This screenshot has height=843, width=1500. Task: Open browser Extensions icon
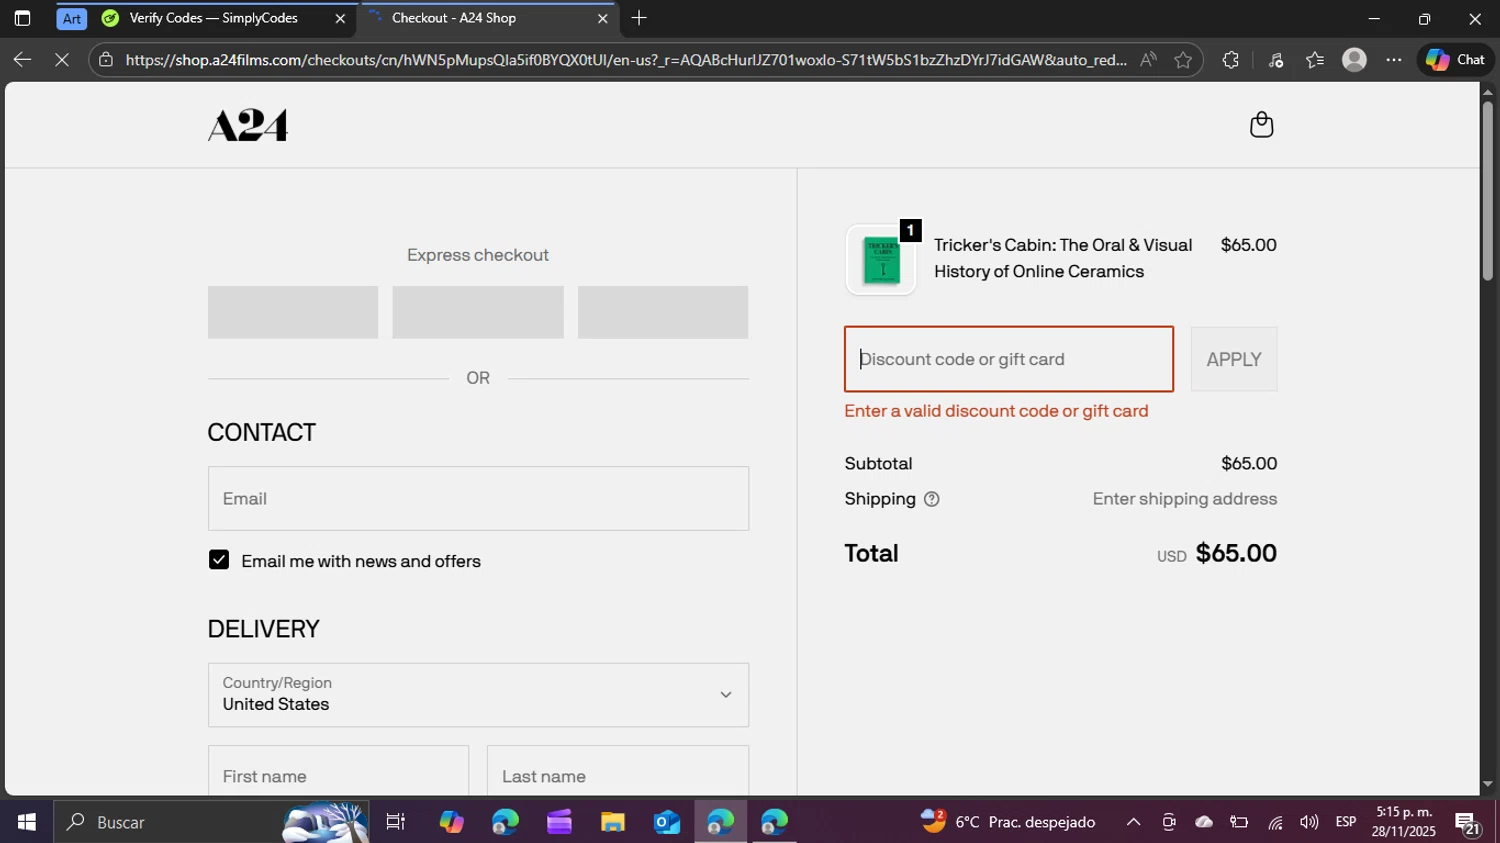tap(1230, 60)
